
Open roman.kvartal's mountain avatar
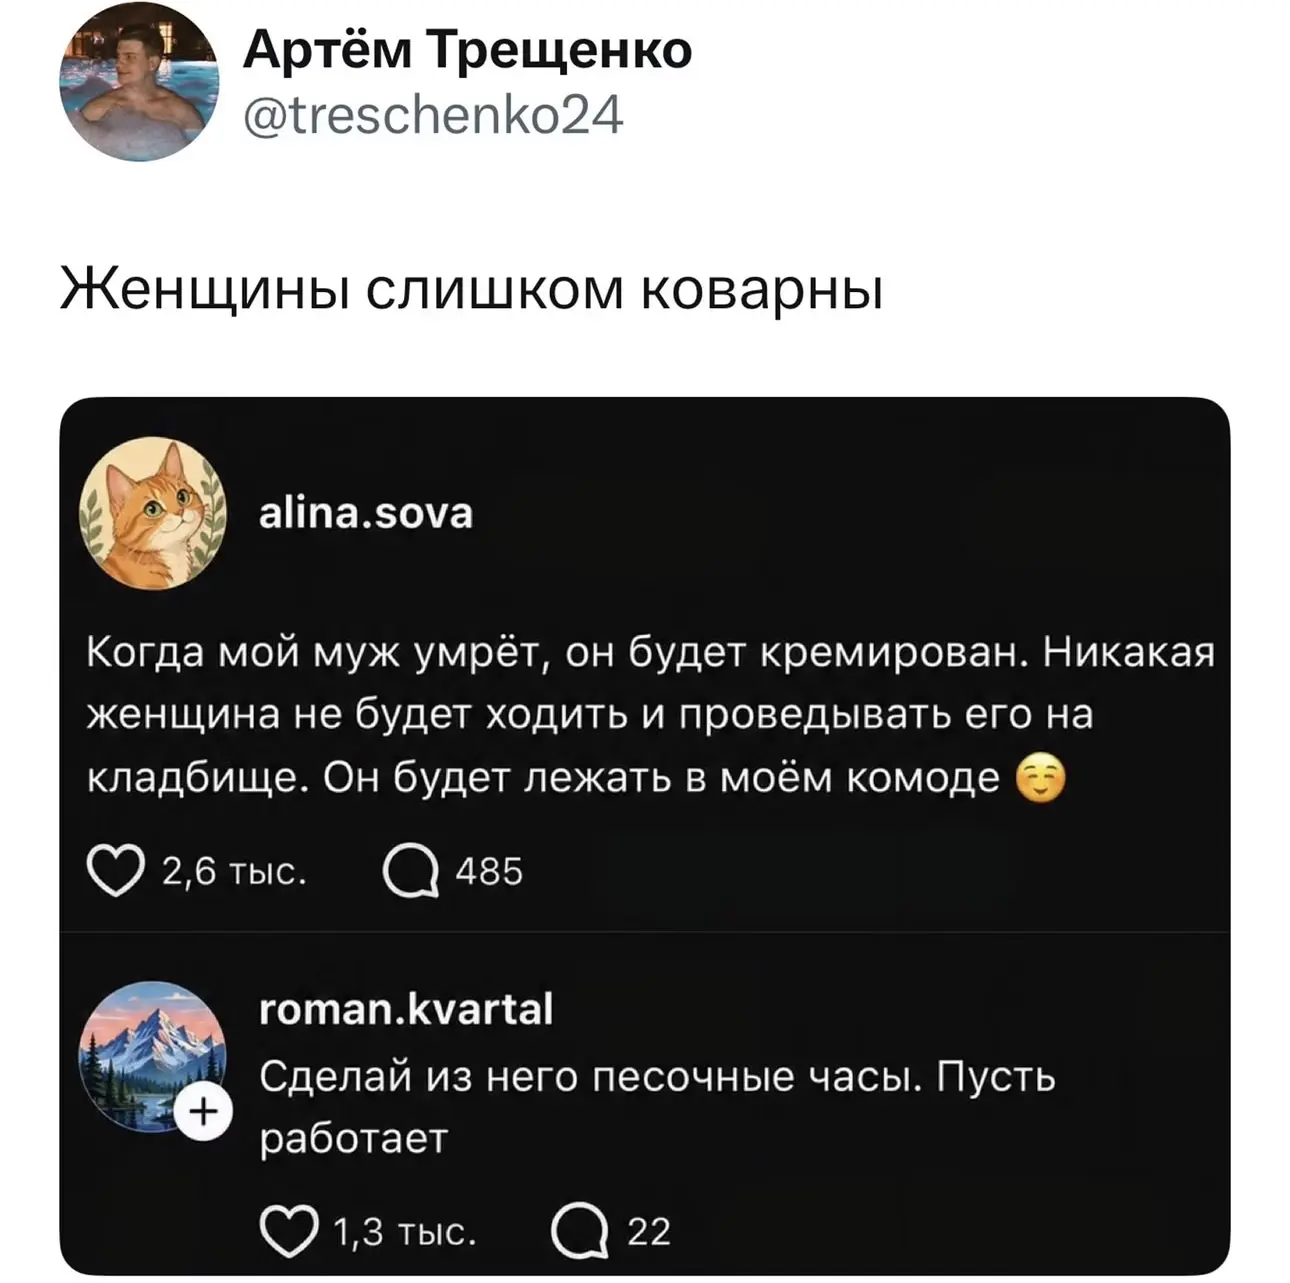point(151,1057)
